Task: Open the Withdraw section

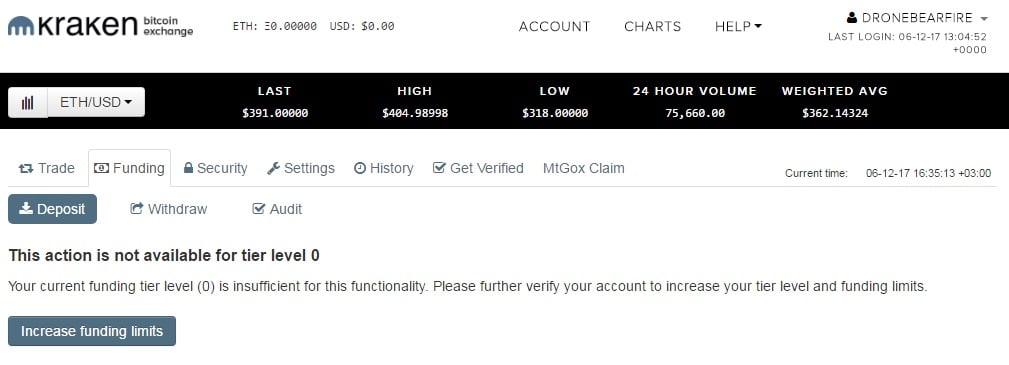Action: (x=169, y=209)
